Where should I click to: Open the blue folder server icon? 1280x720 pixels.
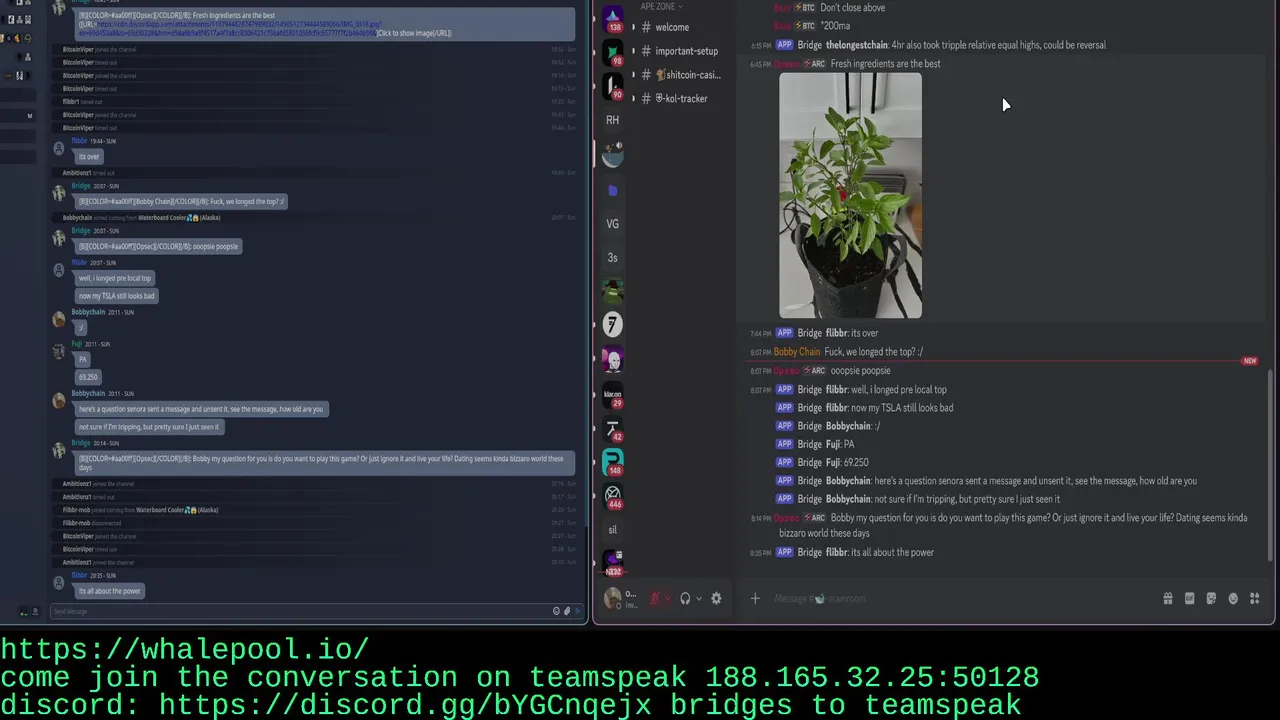click(612, 190)
